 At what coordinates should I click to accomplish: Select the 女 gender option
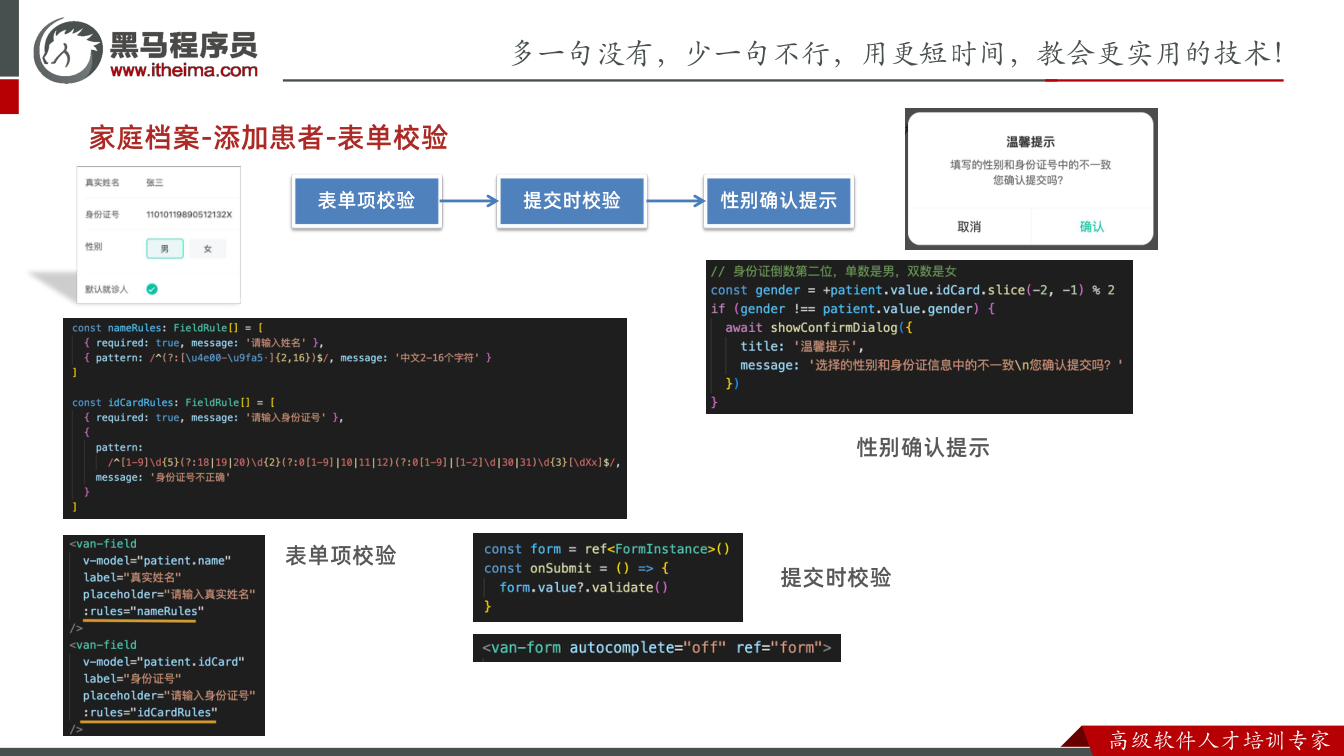click(208, 248)
